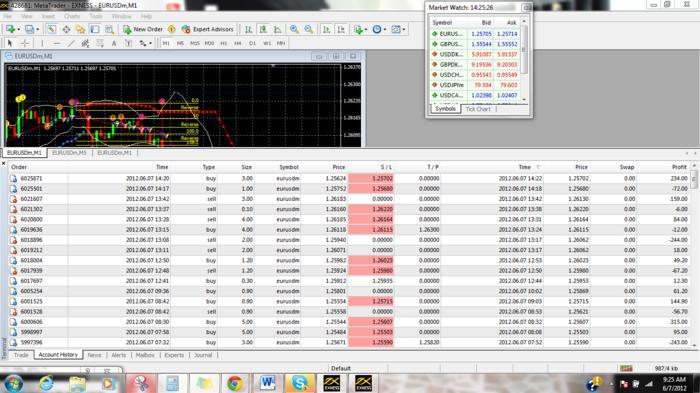The image size is (700, 393).
Task: Open the Profiles toolbar icon
Action: (x=29, y=29)
